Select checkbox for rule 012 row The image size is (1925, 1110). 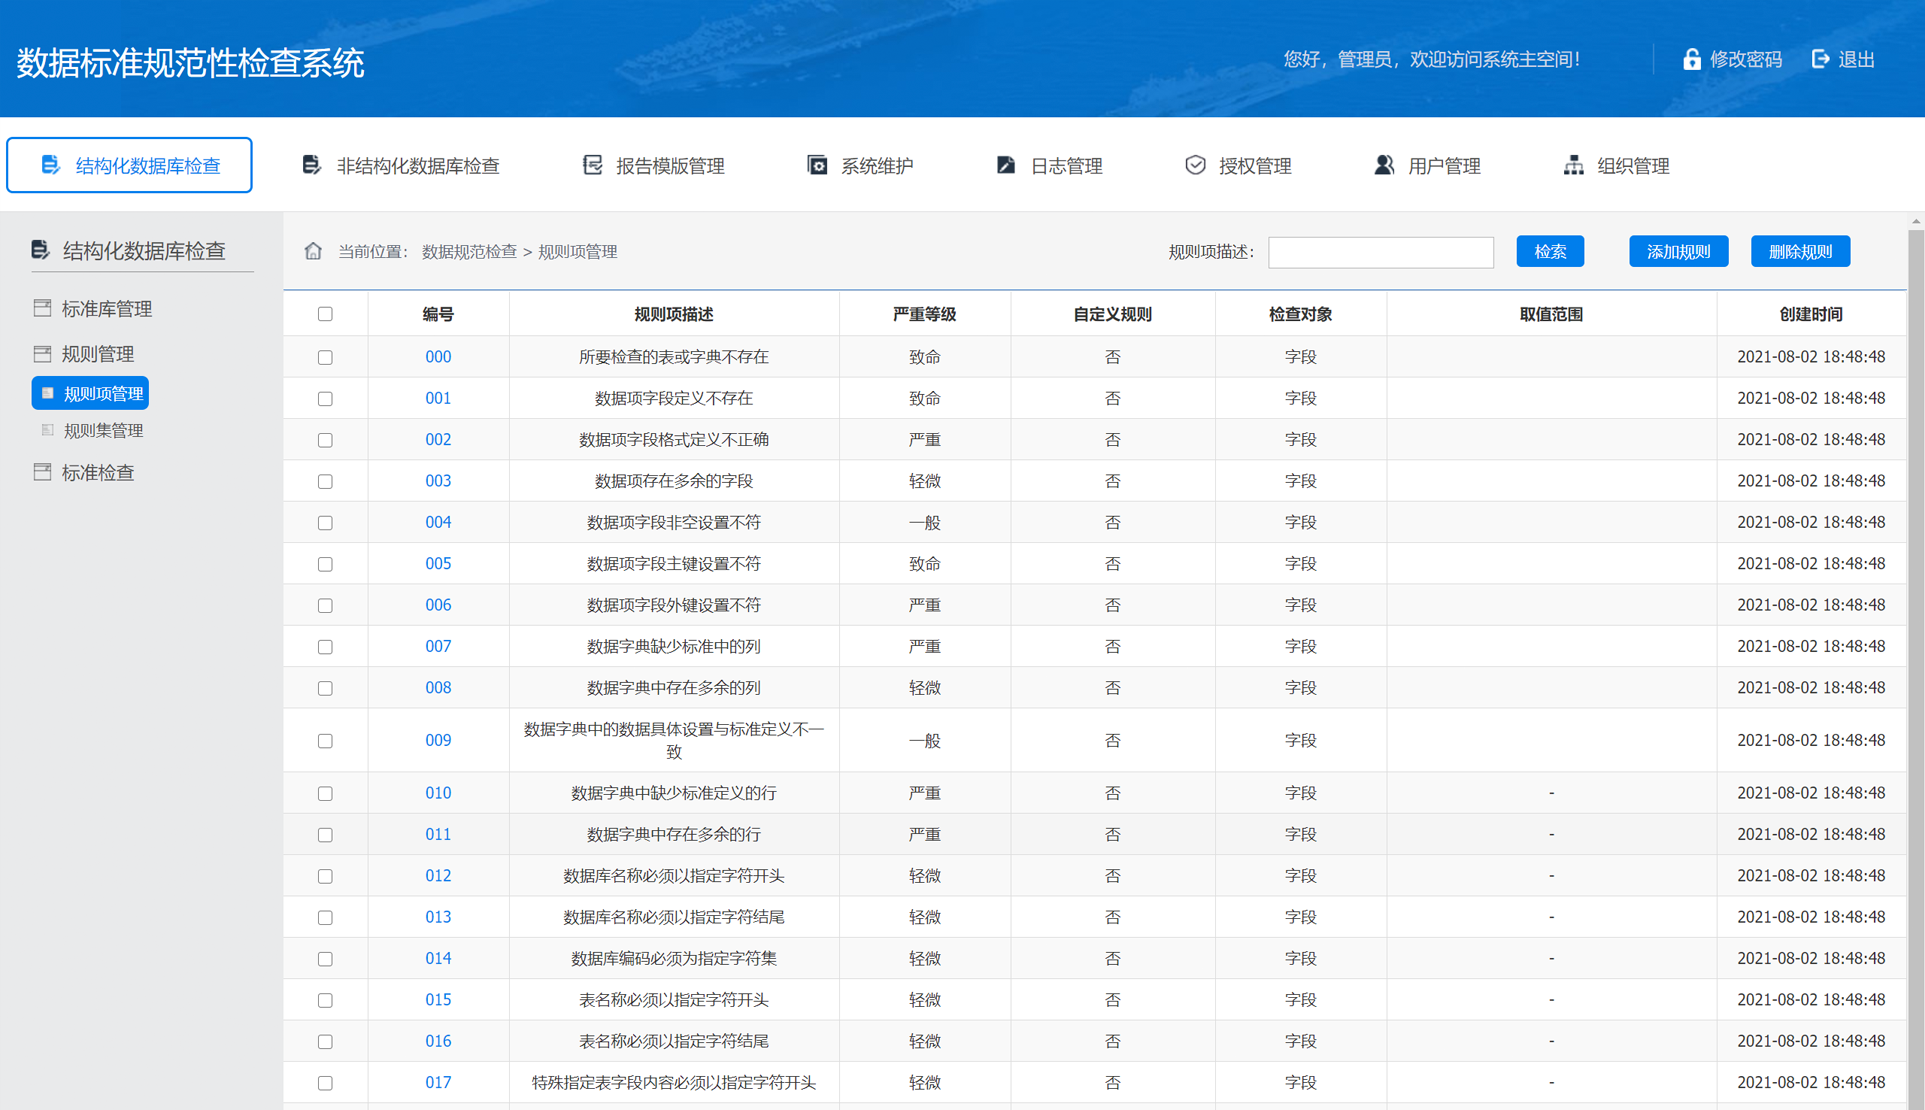click(x=325, y=876)
